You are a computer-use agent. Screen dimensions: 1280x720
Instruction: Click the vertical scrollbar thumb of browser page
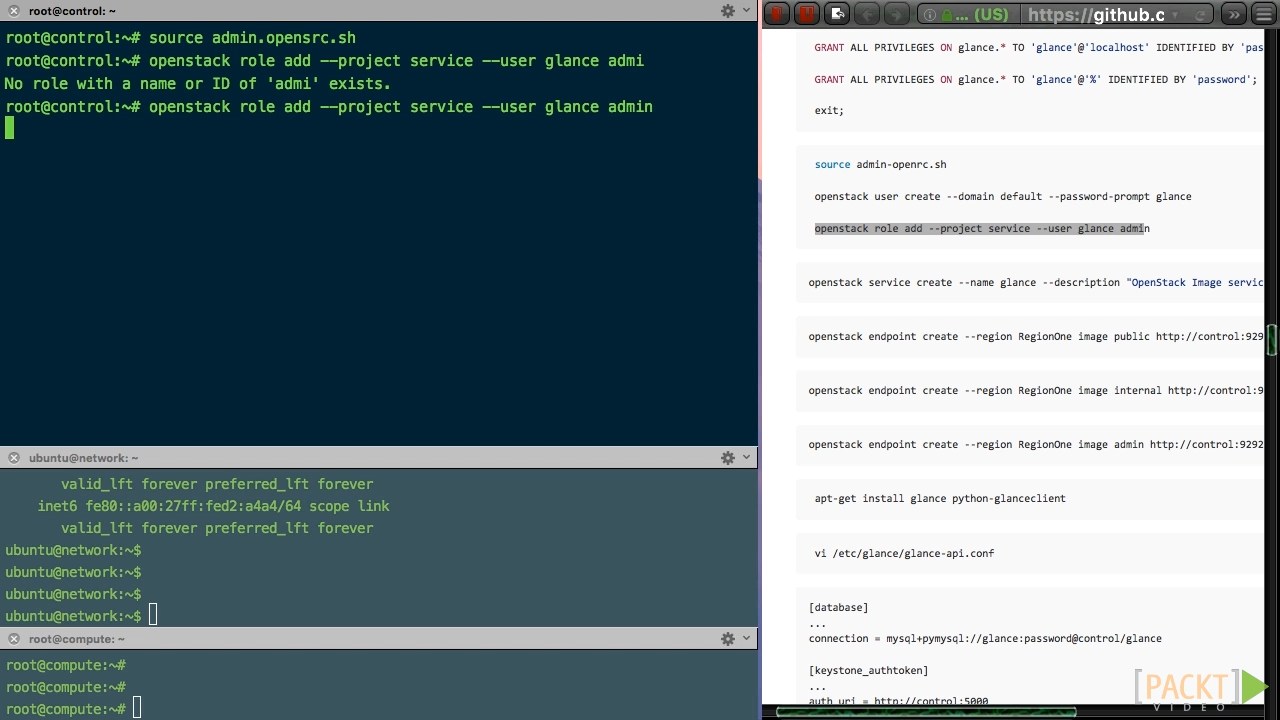pyautogui.click(x=1272, y=340)
